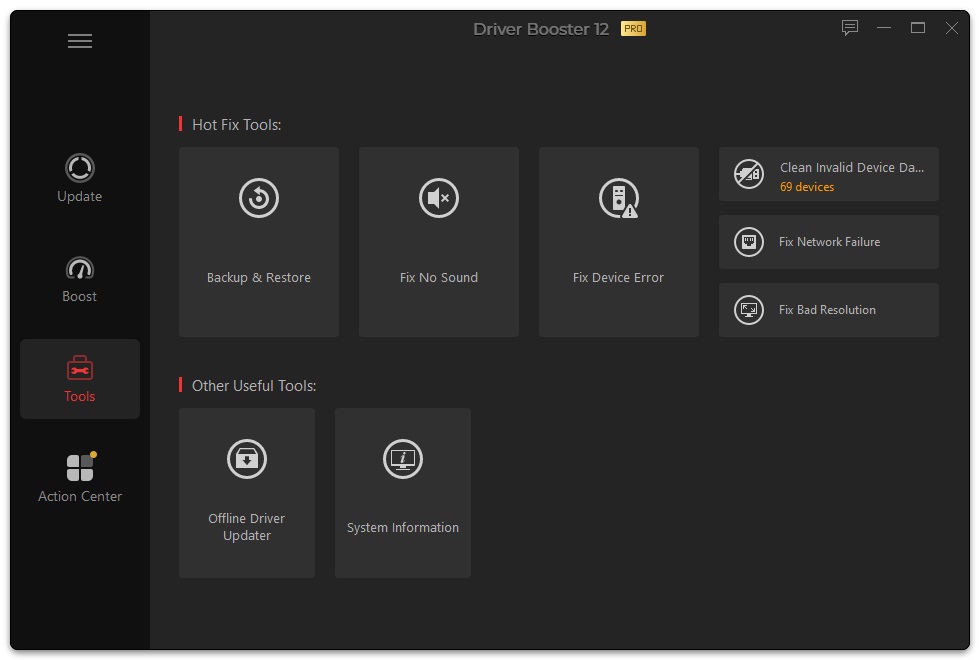The width and height of the screenshot is (980, 660).
Task: Minimize the Driver Booster window
Action: [x=884, y=28]
